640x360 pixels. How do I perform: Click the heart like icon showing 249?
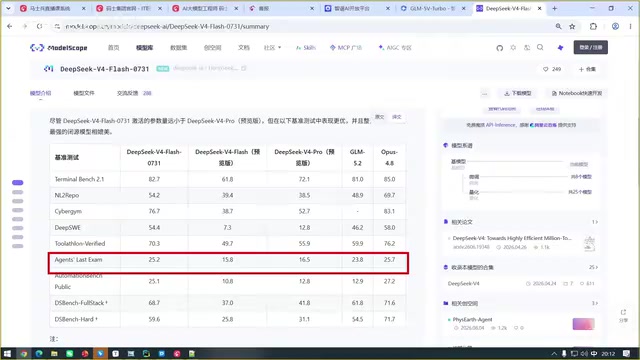[x=546, y=69]
